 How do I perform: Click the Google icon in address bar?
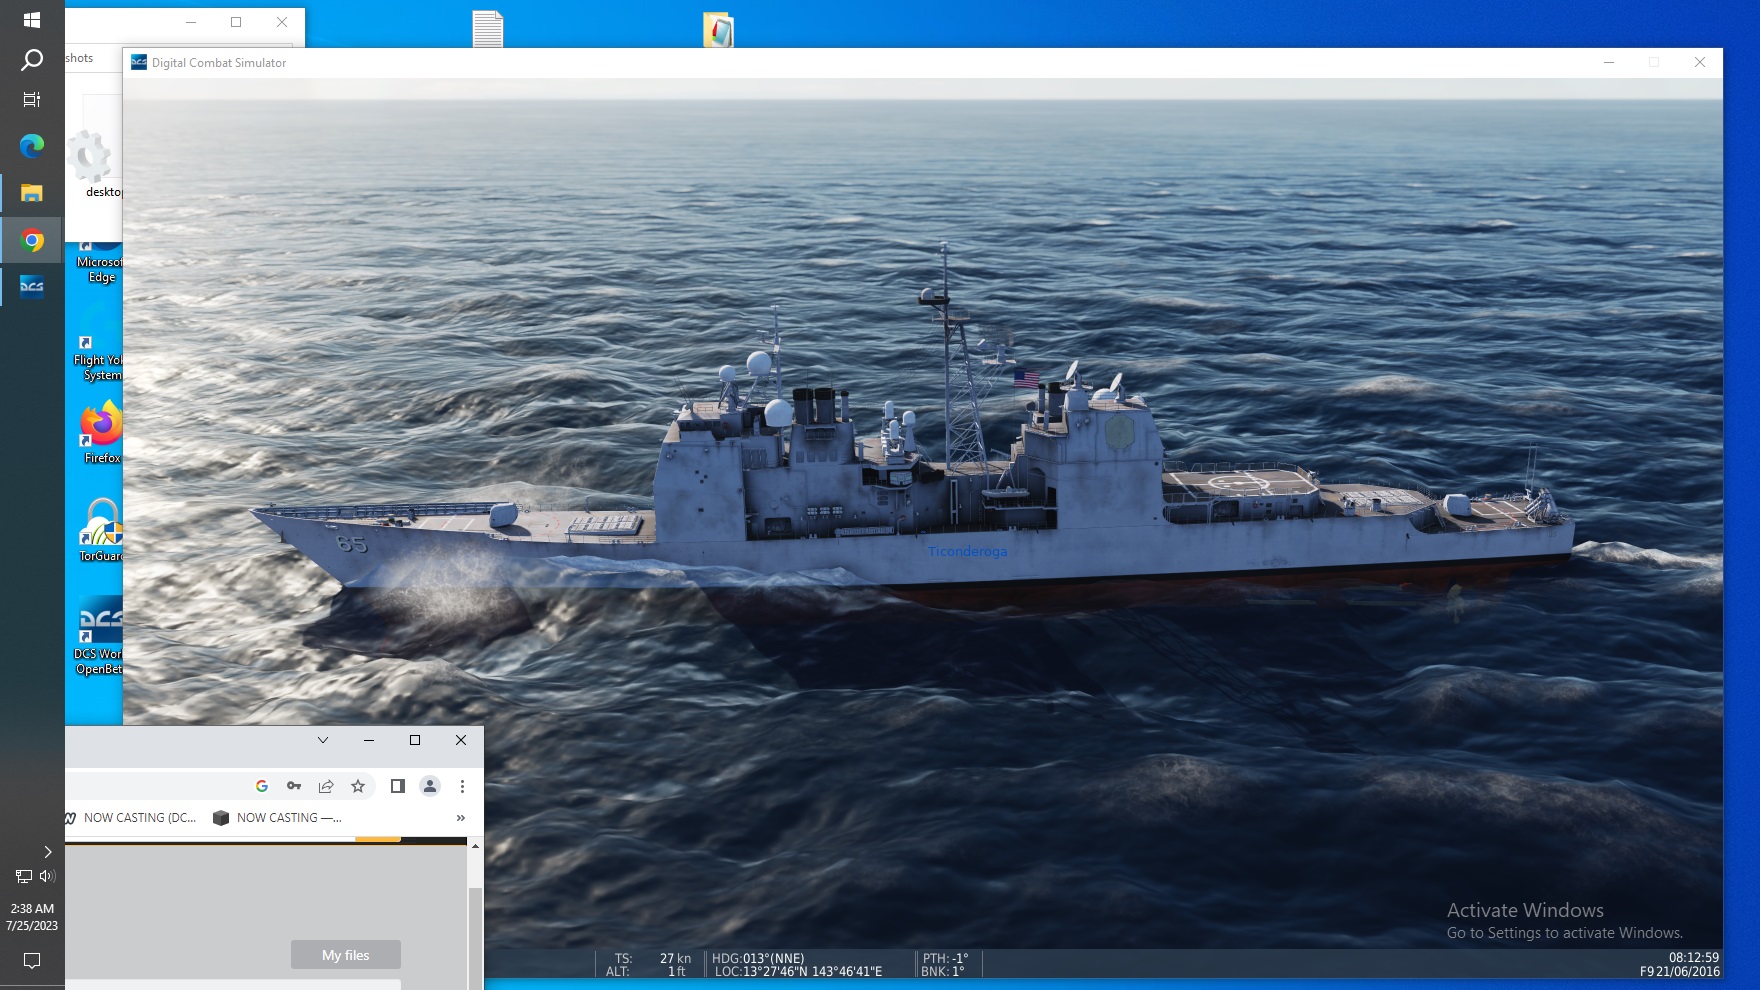(262, 786)
